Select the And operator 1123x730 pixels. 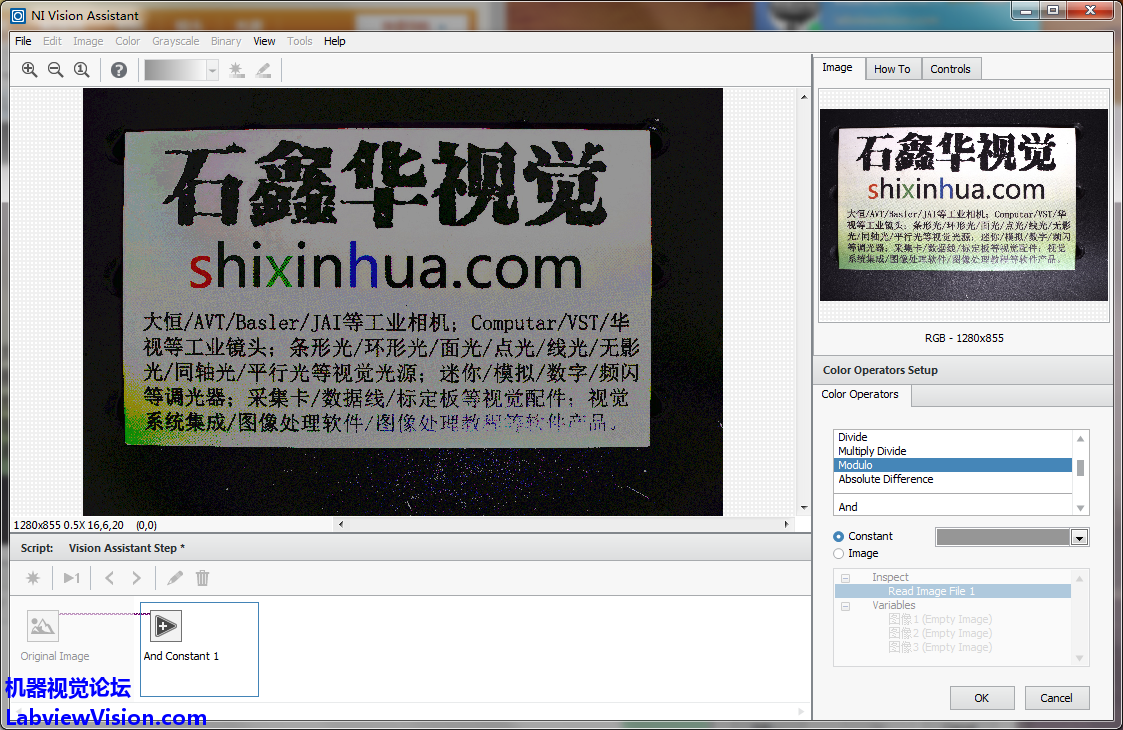[x=953, y=507]
